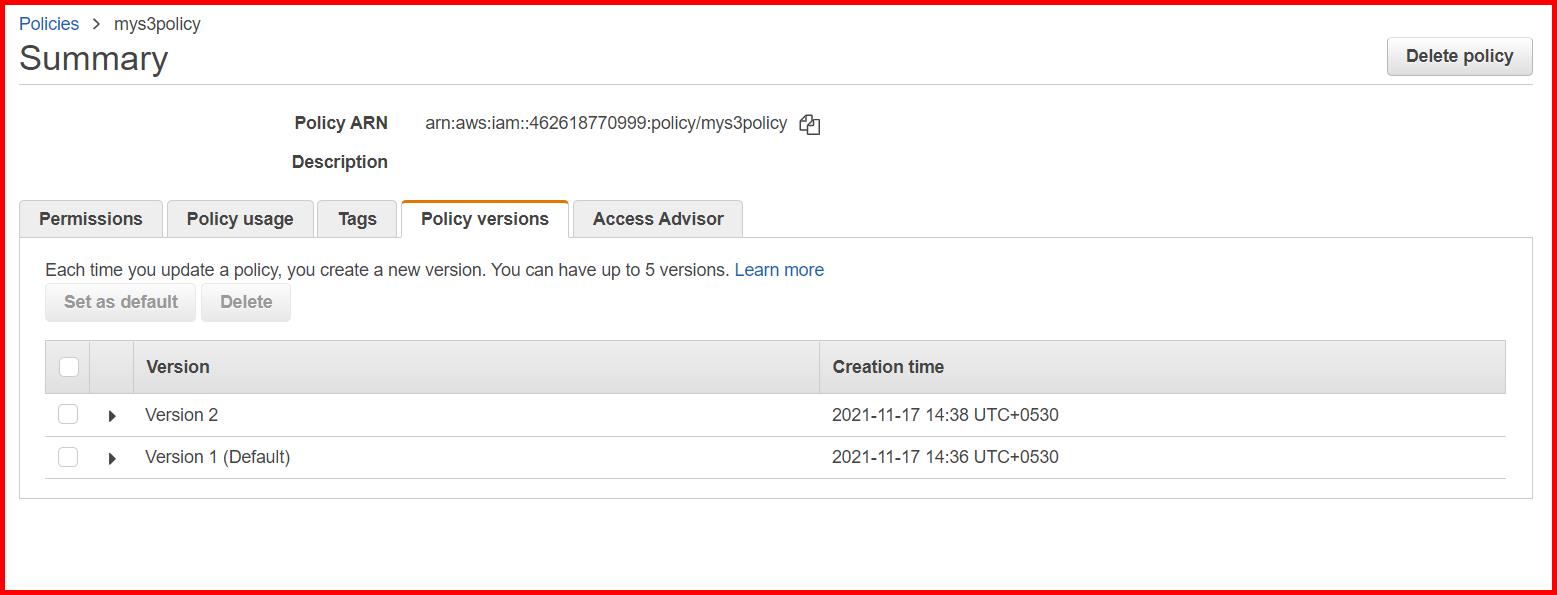Toggle the select-all versions checkbox

[x=68, y=367]
